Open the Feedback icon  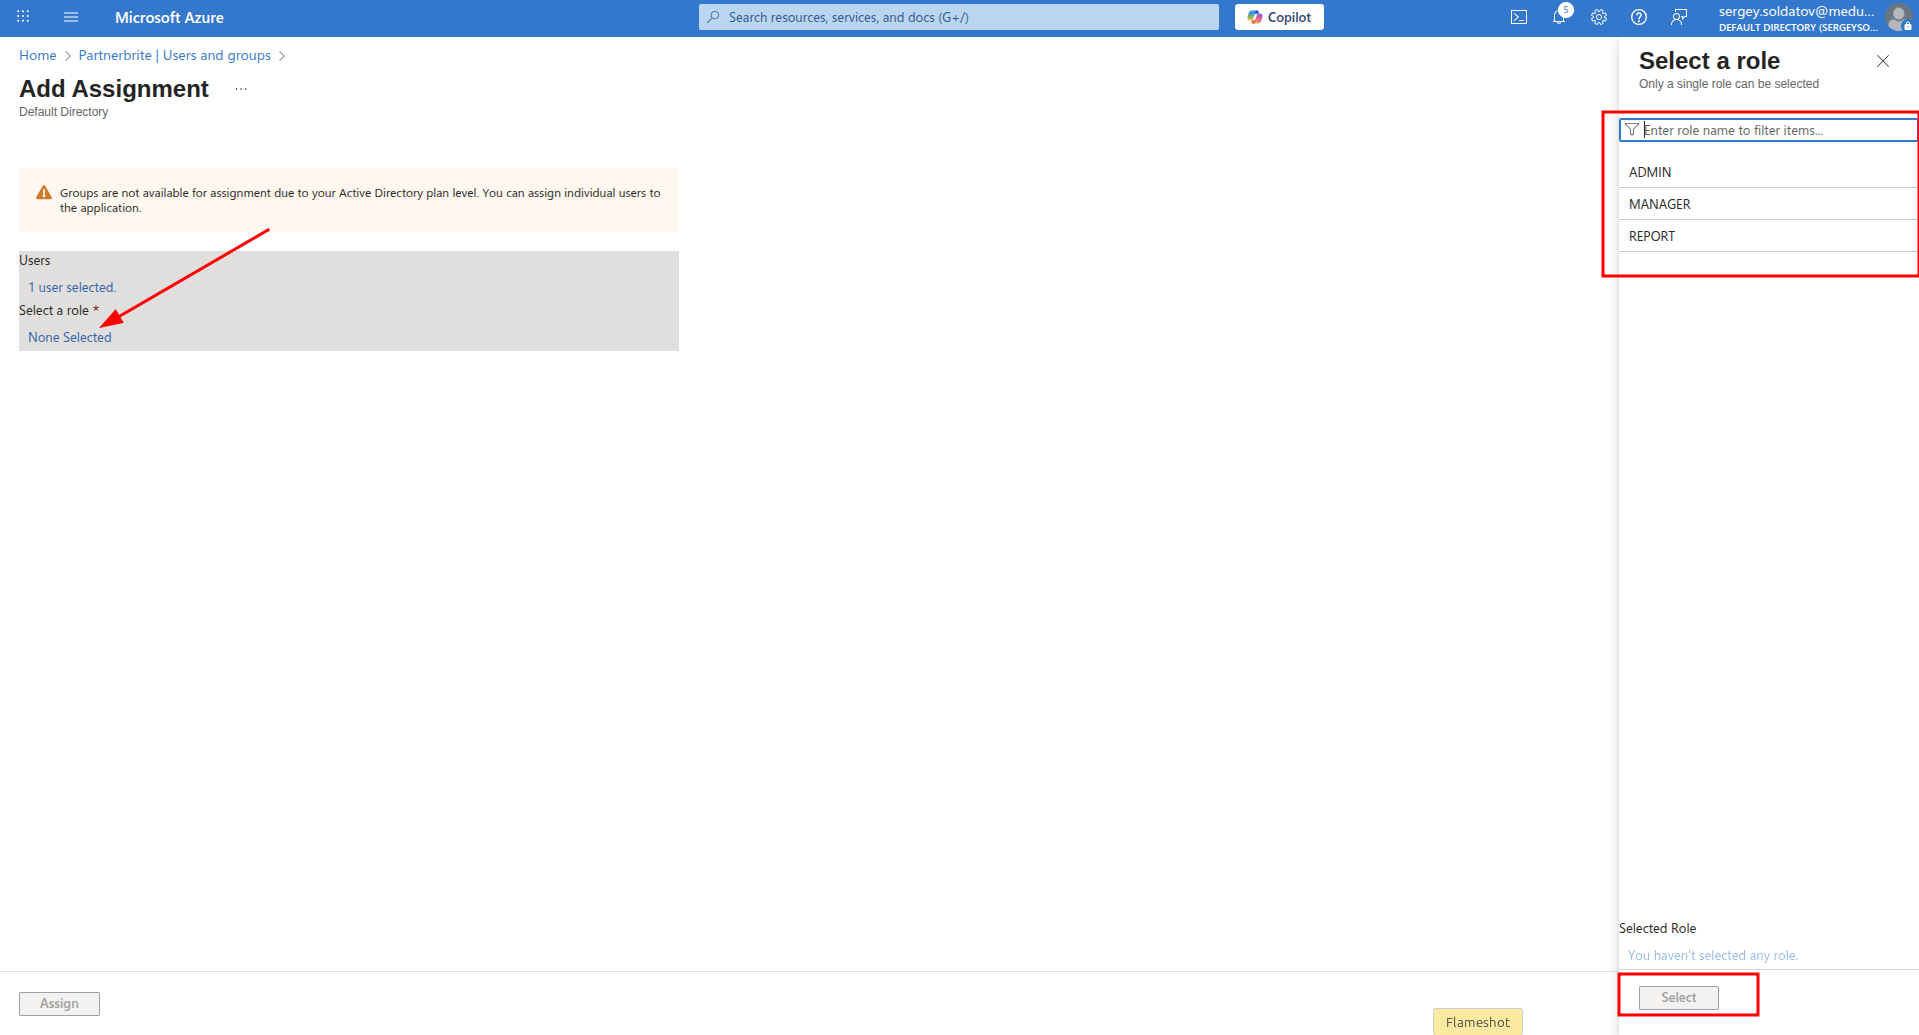point(1679,17)
